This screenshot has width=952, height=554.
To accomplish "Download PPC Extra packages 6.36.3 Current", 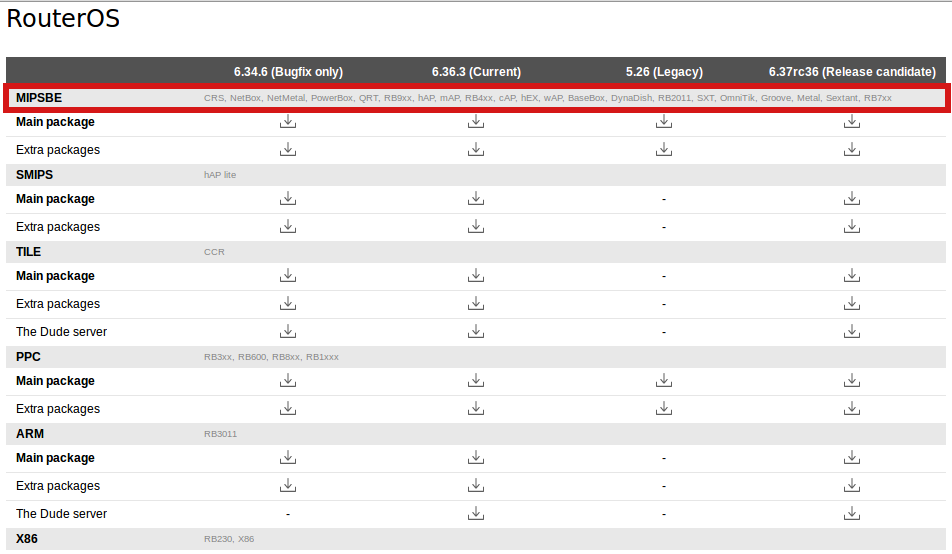I will [476, 409].
